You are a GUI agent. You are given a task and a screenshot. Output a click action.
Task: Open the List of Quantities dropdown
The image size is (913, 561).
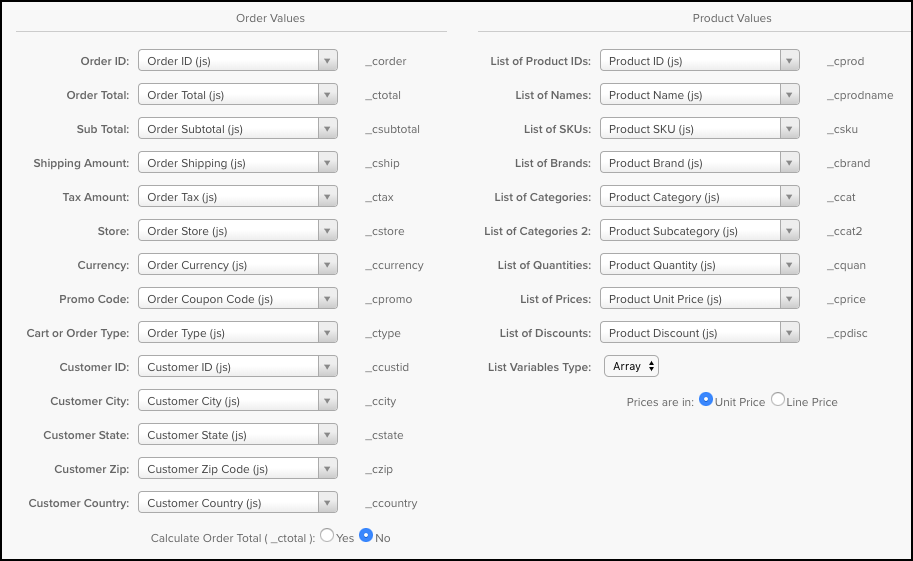coord(699,265)
